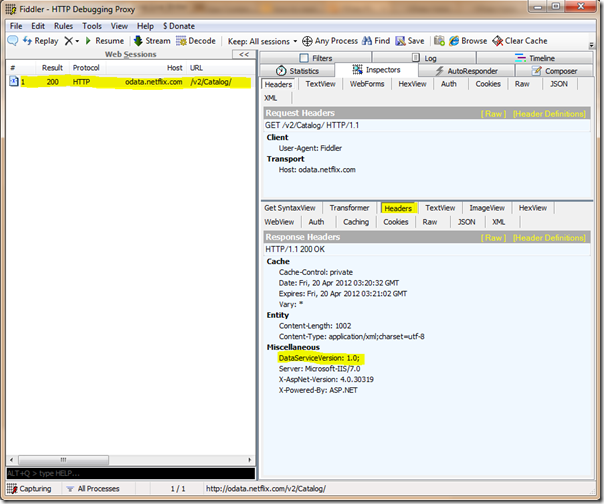The width and height of the screenshot is (604, 504).
Task: Switch to the Statistics tab
Action: [297, 71]
